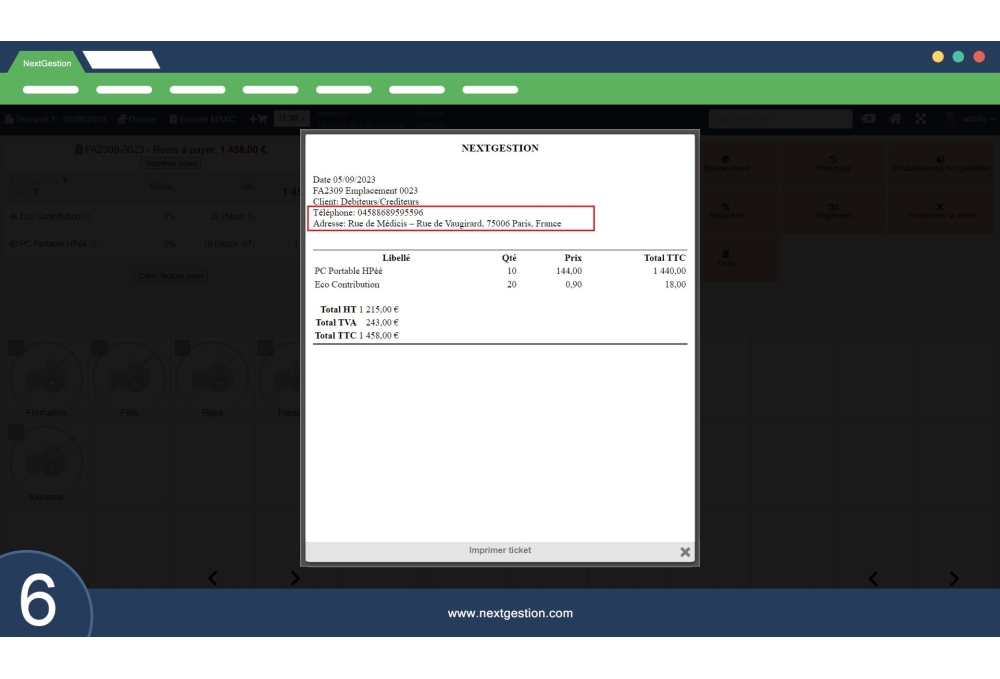Image resolution: width=1000 pixels, height=679 pixels.
Task: Open the 11:34 time dropdown
Action: pyautogui.click(x=291, y=119)
